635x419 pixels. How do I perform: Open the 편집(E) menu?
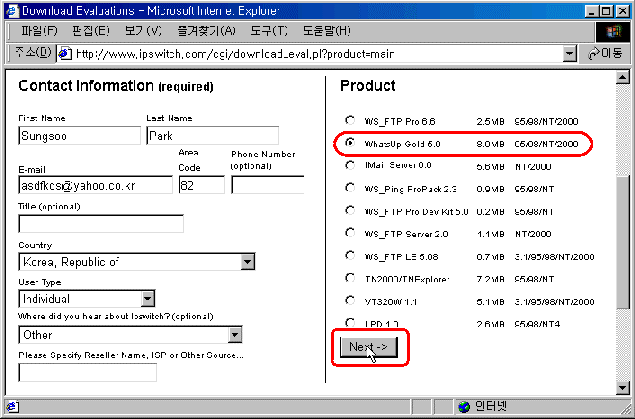[x=91, y=31]
